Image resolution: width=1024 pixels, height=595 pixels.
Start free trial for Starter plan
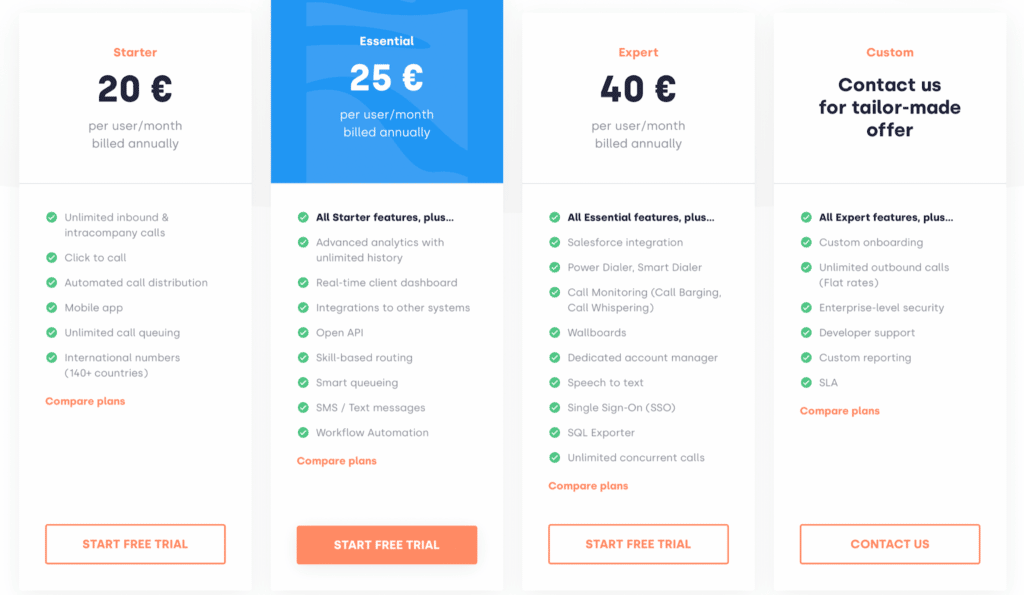(x=135, y=544)
